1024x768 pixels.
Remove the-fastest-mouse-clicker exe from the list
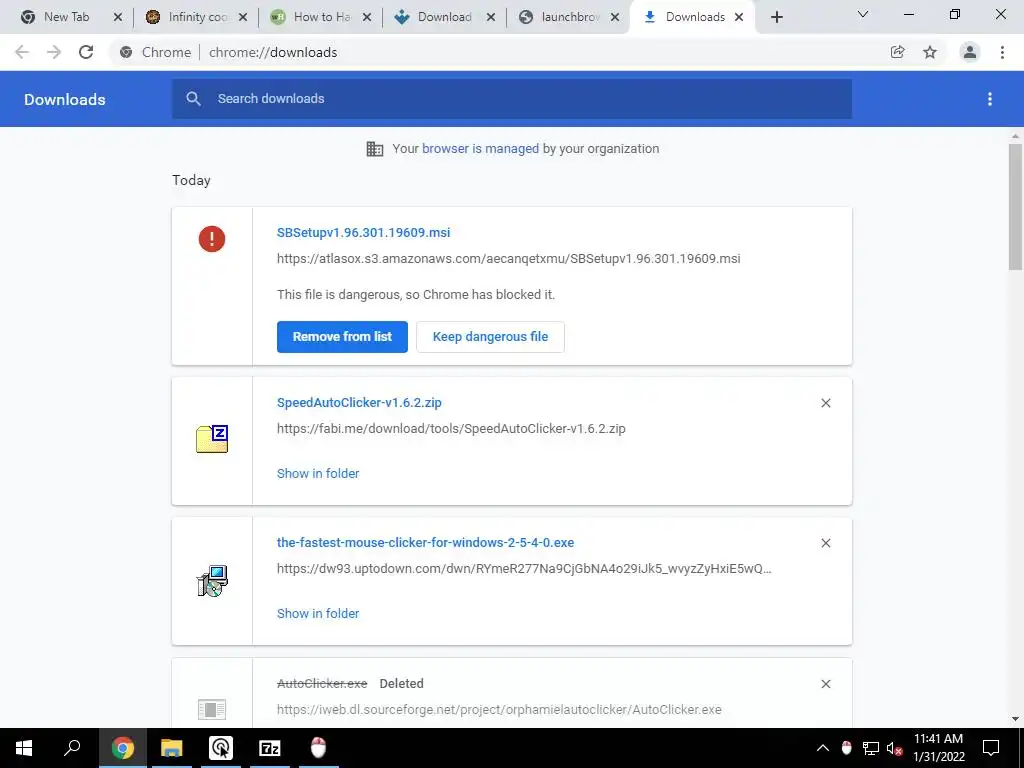[825, 543]
